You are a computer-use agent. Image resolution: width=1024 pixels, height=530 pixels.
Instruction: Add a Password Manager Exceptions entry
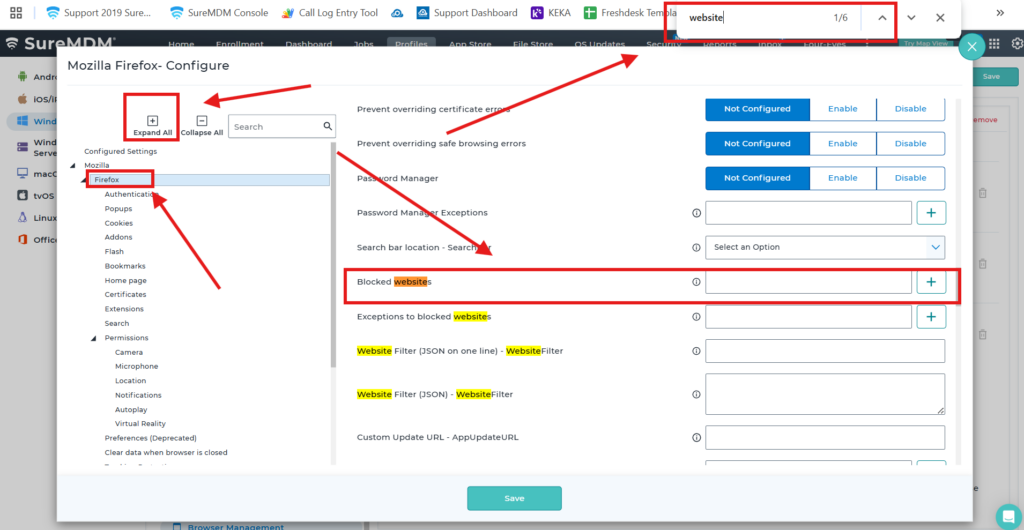pyautogui.click(x=931, y=213)
